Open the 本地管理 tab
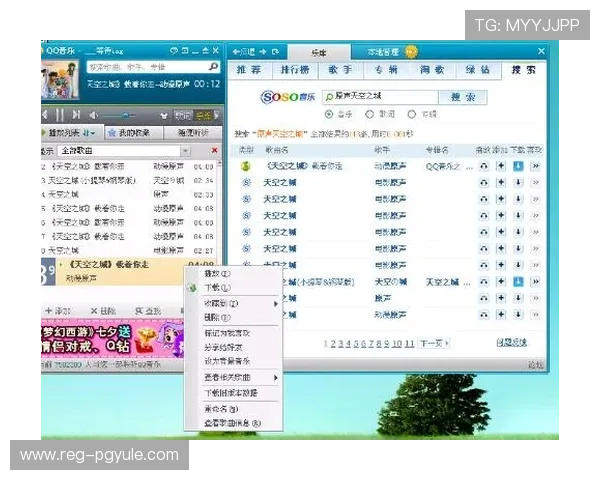 pyautogui.click(x=383, y=52)
